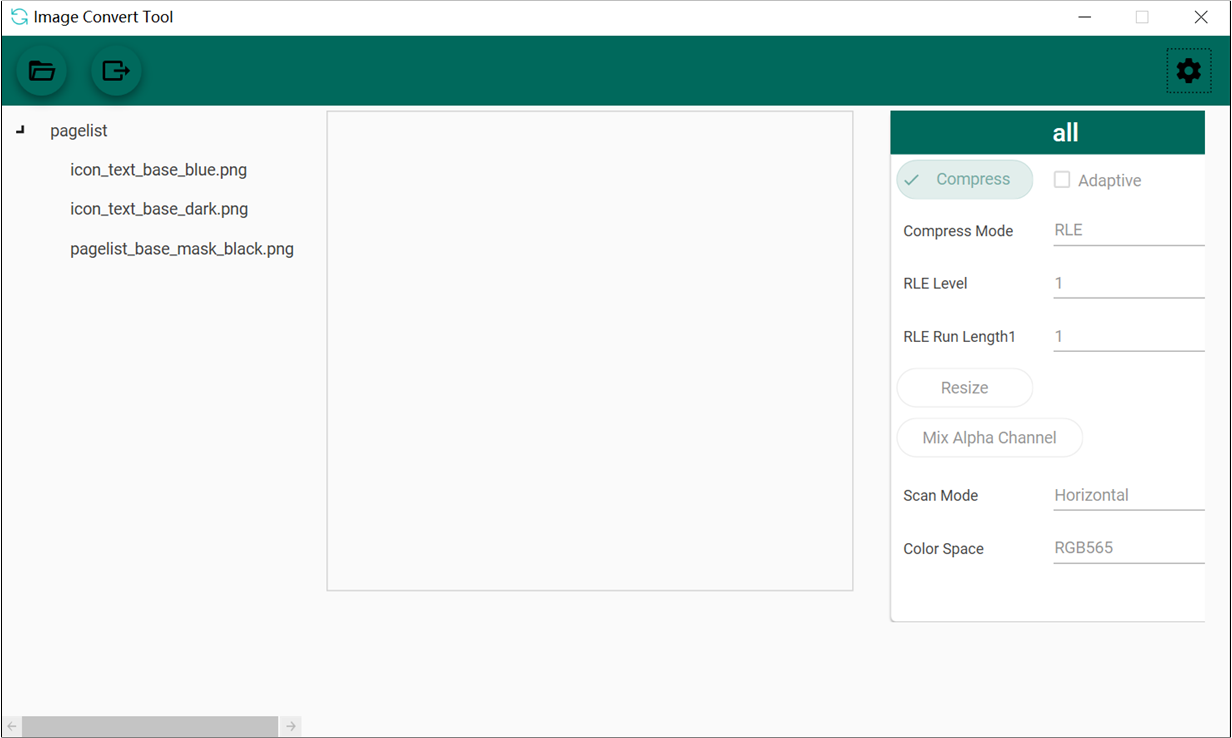This screenshot has width=1232, height=738.
Task: Click the RLE Run Length1 label
Action: click(x=959, y=337)
